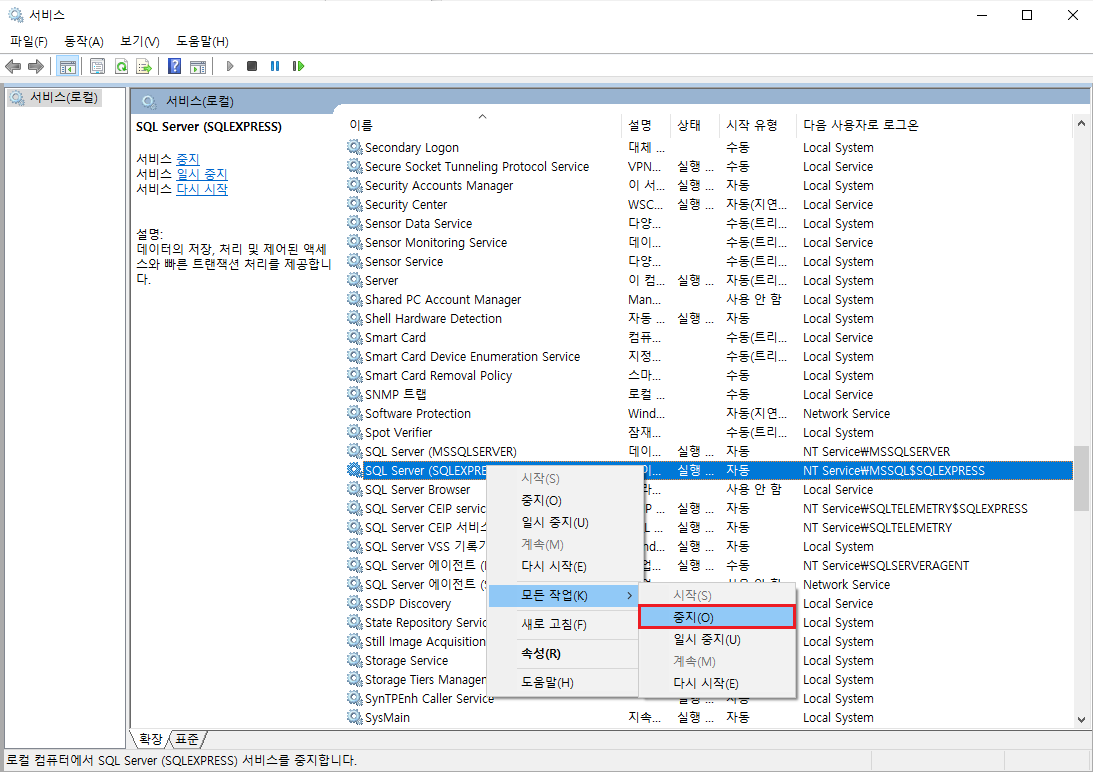
Task: Select the Server service row
Action: [x=709, y=280]
